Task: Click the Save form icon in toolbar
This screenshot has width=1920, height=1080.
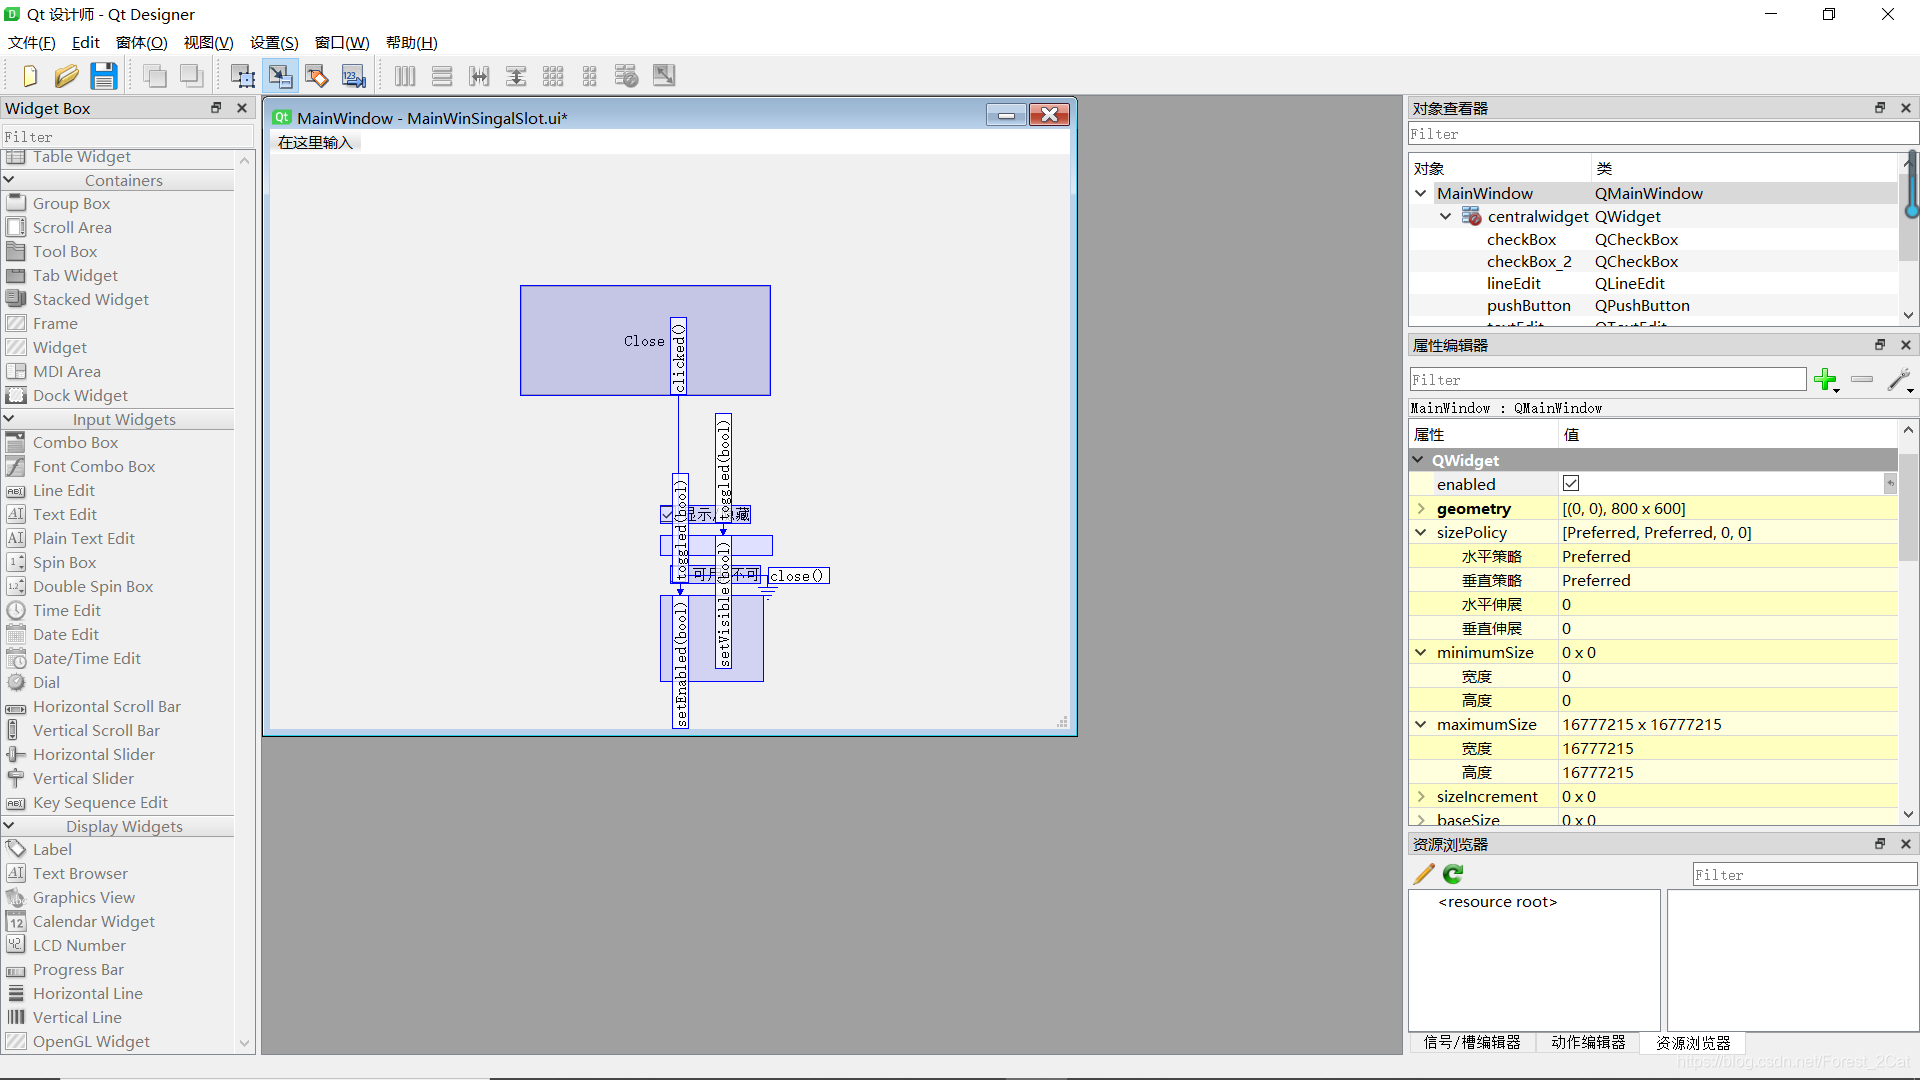Action: point(103,75)
